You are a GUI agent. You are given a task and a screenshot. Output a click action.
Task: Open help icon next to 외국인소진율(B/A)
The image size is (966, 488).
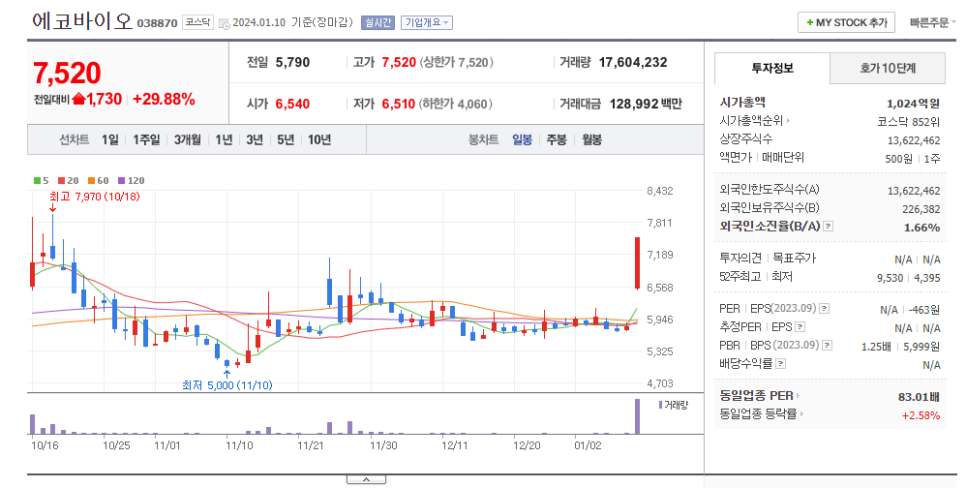pos(828,227)
